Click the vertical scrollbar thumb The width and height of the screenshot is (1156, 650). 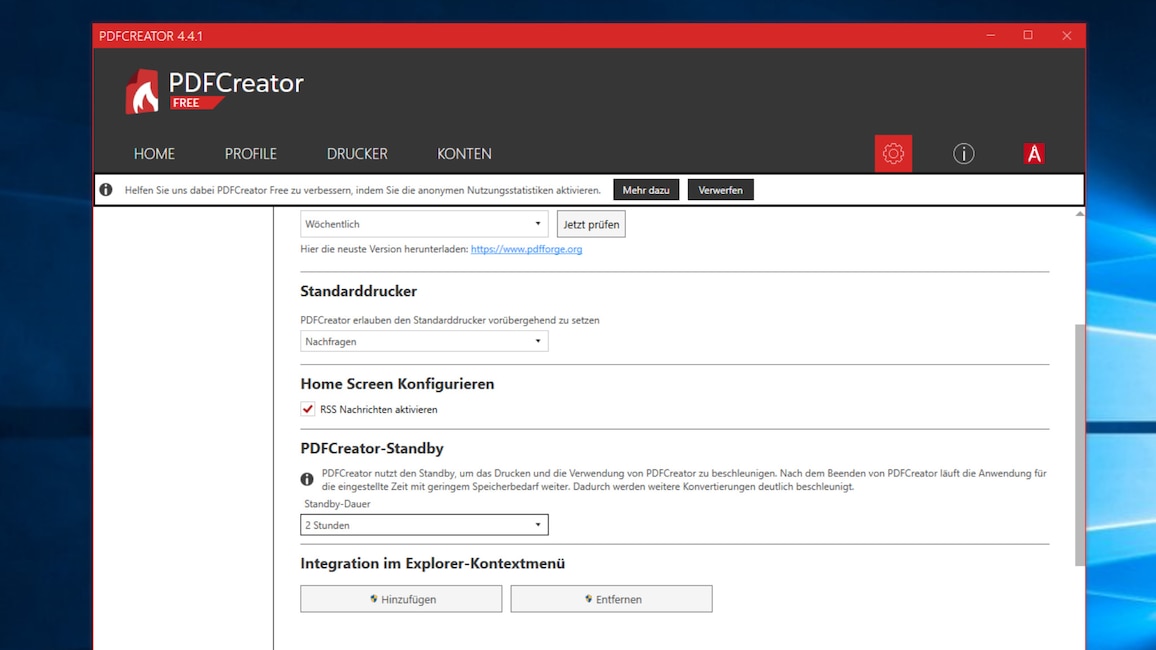click(1079, 444)
